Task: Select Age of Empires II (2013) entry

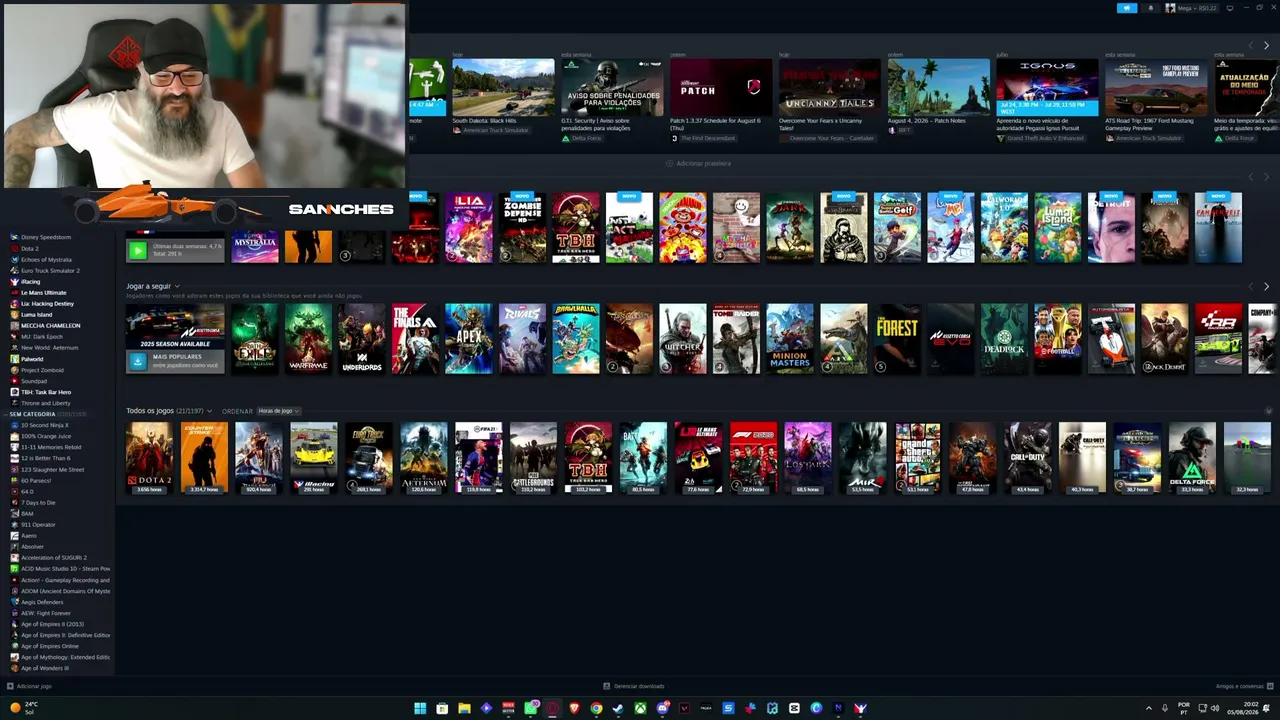Action: coord(52,624)
